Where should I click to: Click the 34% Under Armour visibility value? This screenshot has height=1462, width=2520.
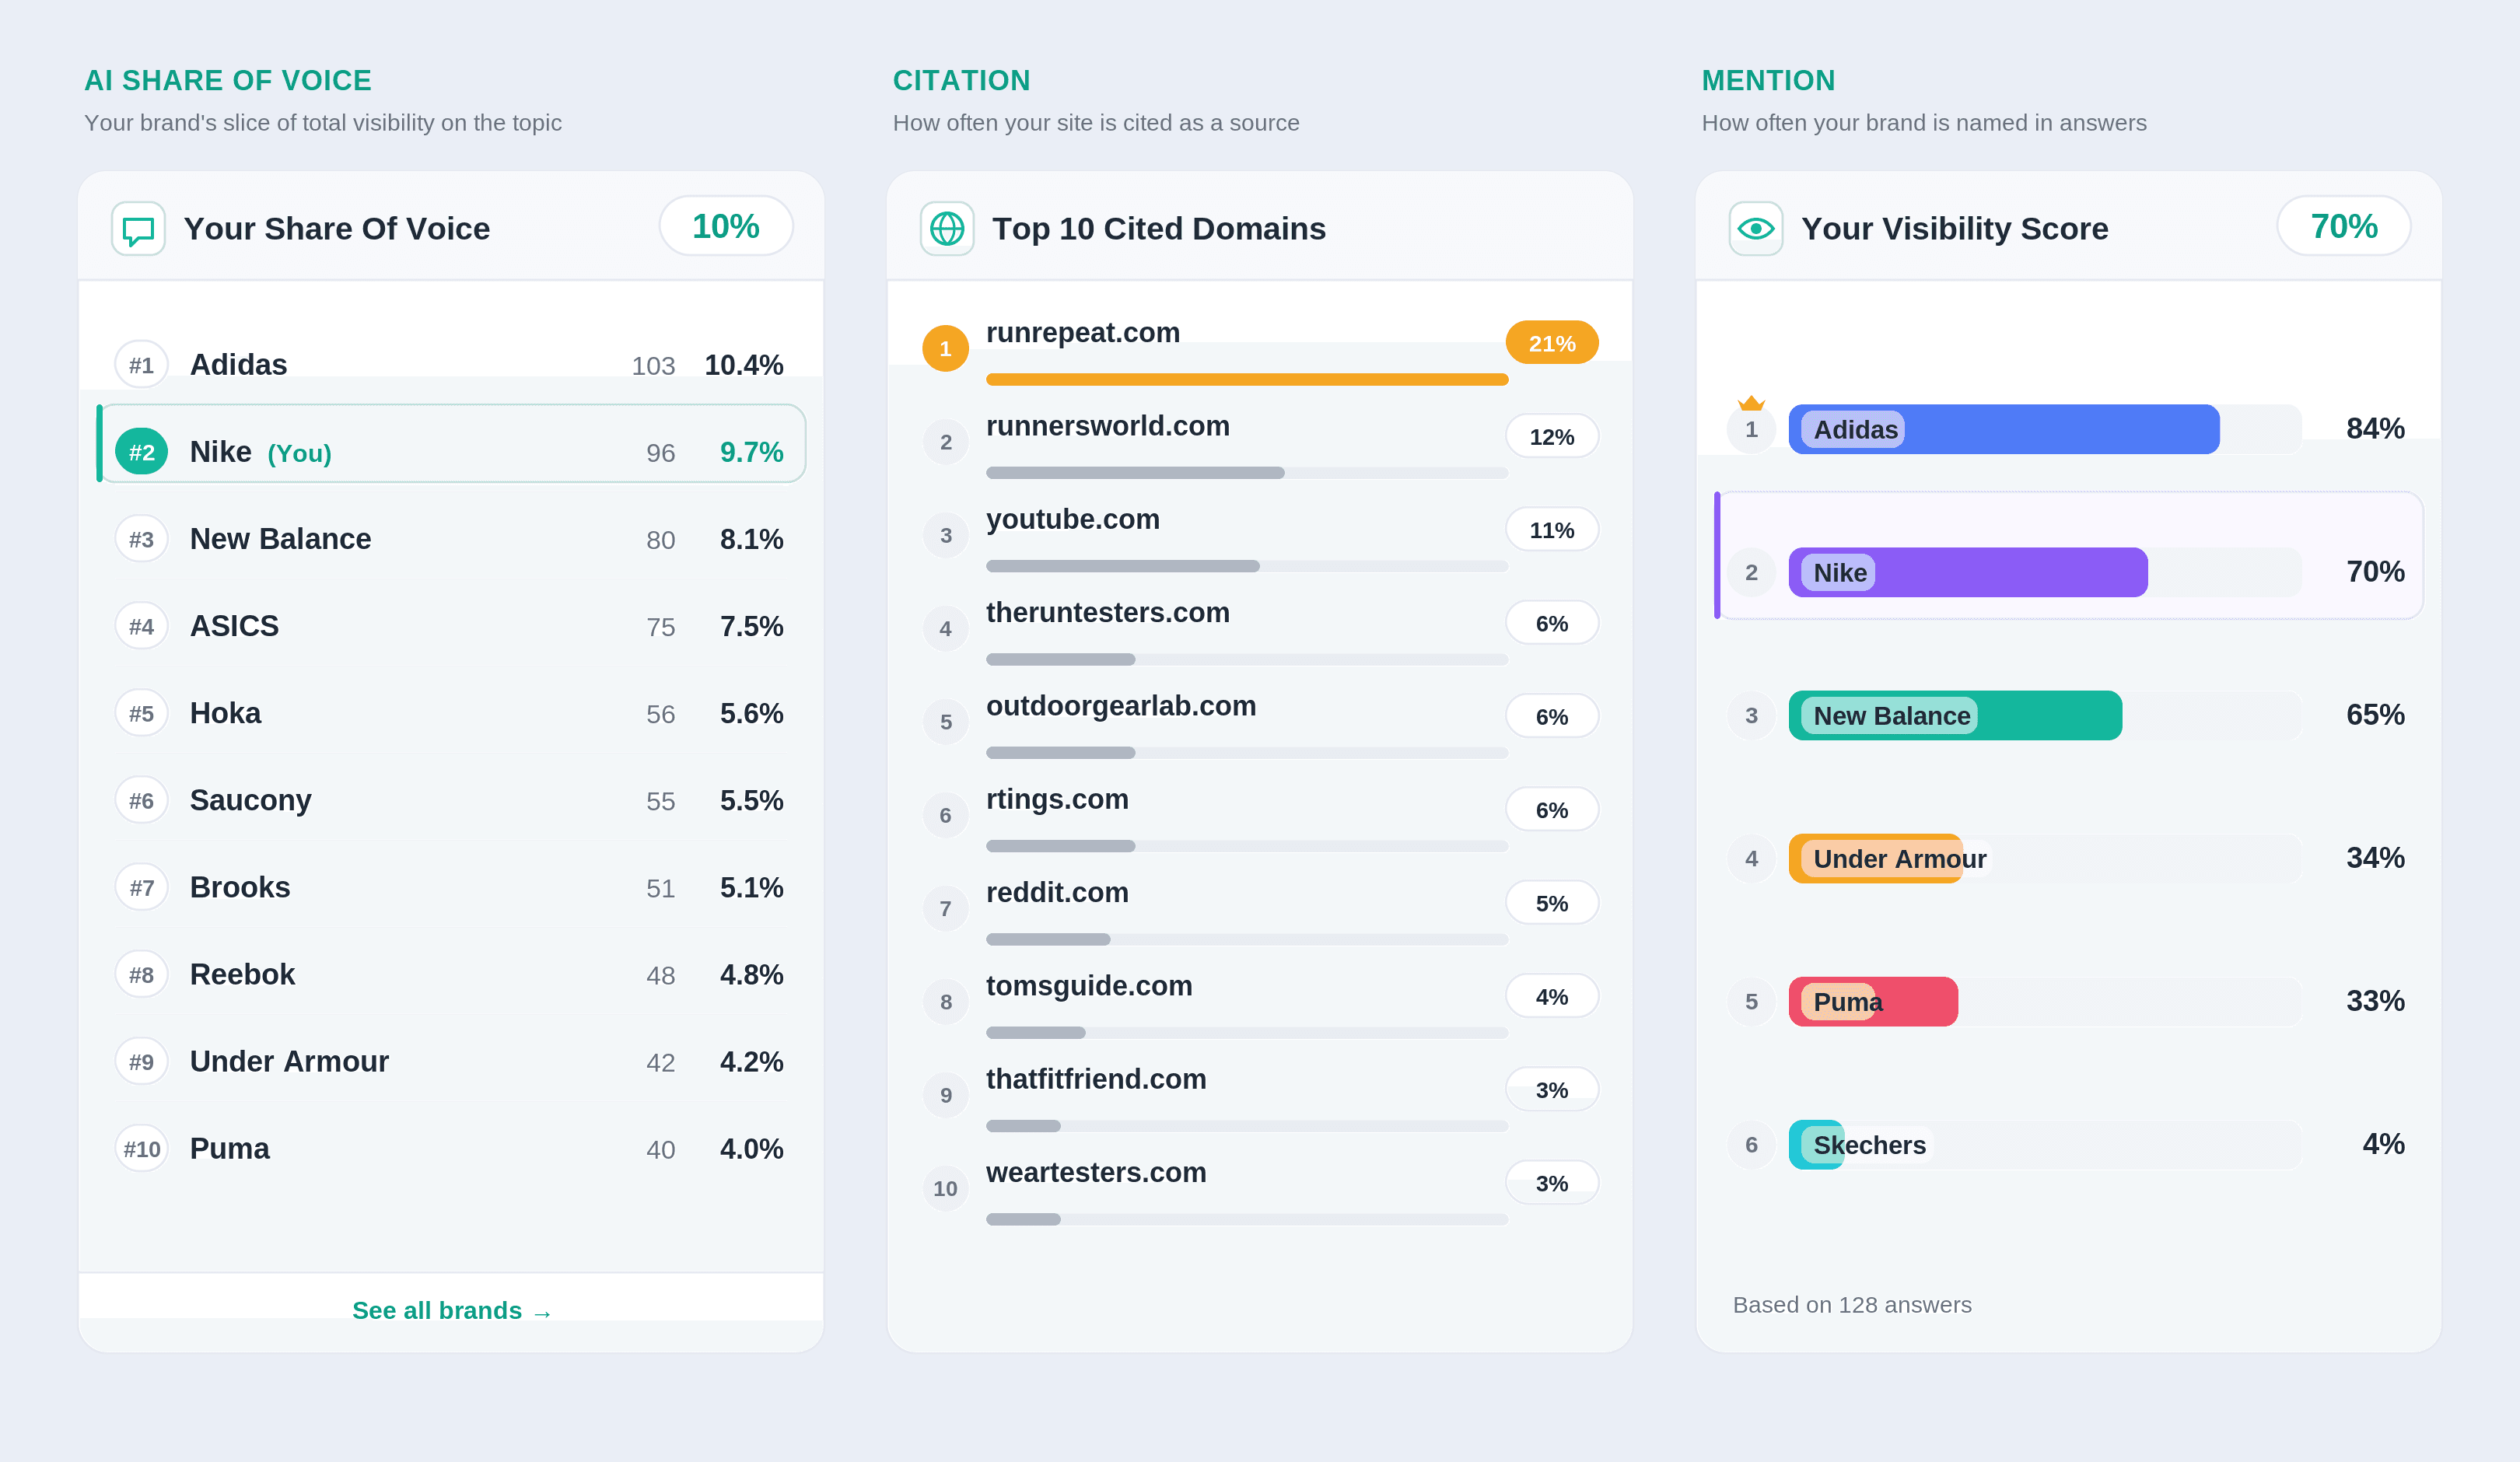pyautogui.click(x=2375, y=857)
